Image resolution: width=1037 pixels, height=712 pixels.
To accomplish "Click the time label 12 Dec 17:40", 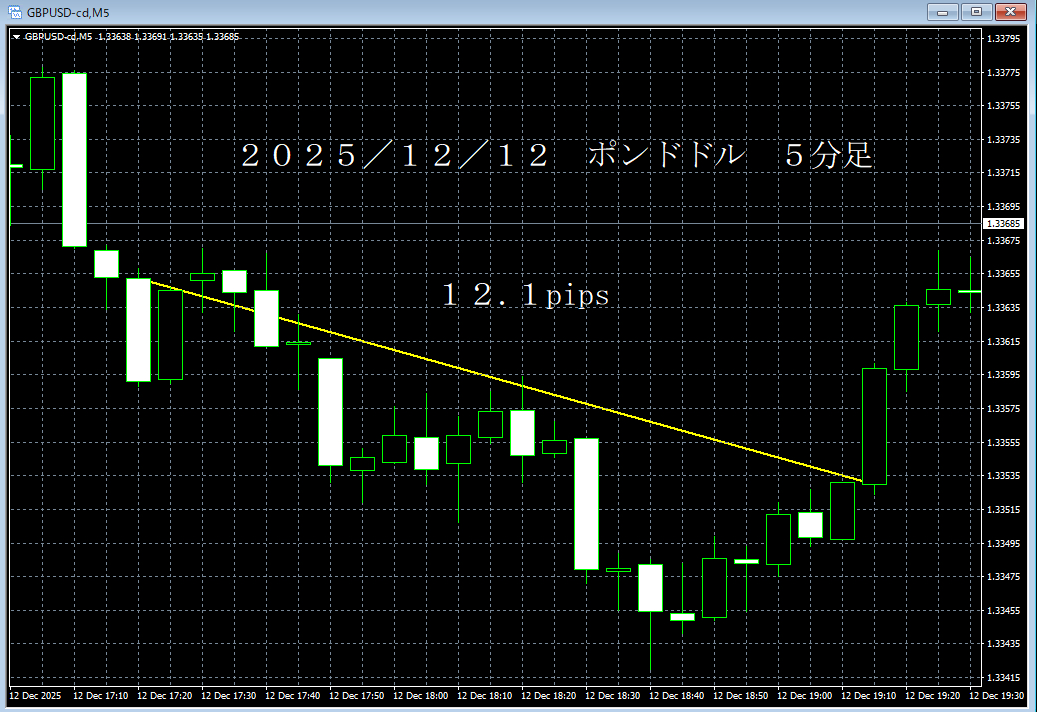I will [x=293, y=695].
